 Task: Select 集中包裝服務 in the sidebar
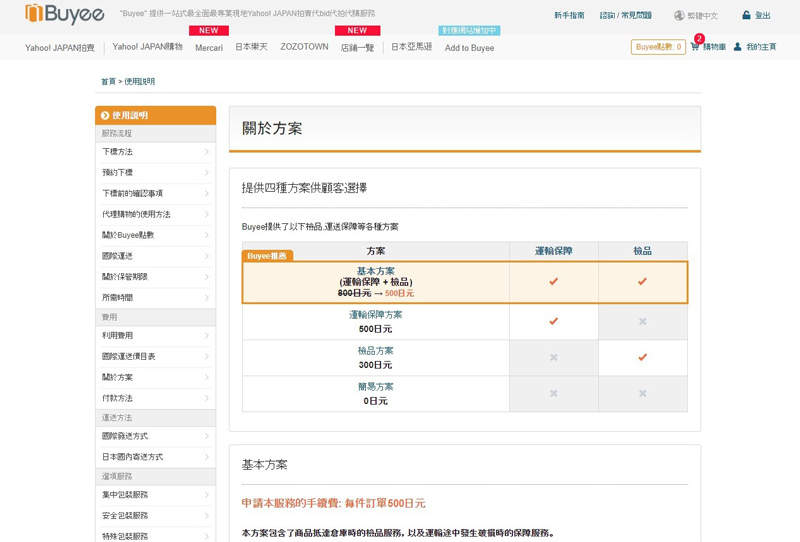point(124,495)
